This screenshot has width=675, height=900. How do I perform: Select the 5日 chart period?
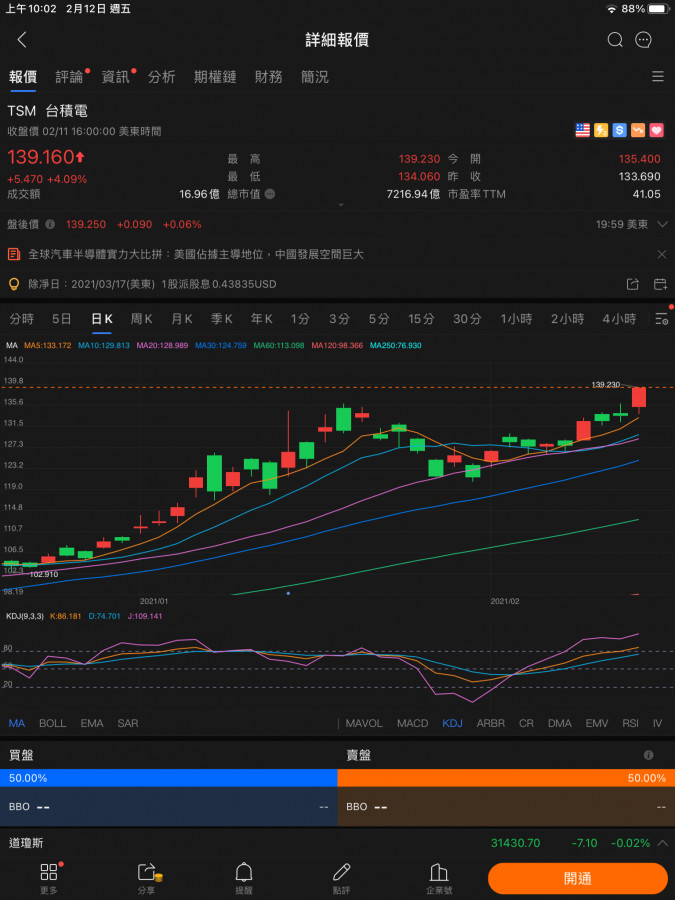[x=61, y=319]
